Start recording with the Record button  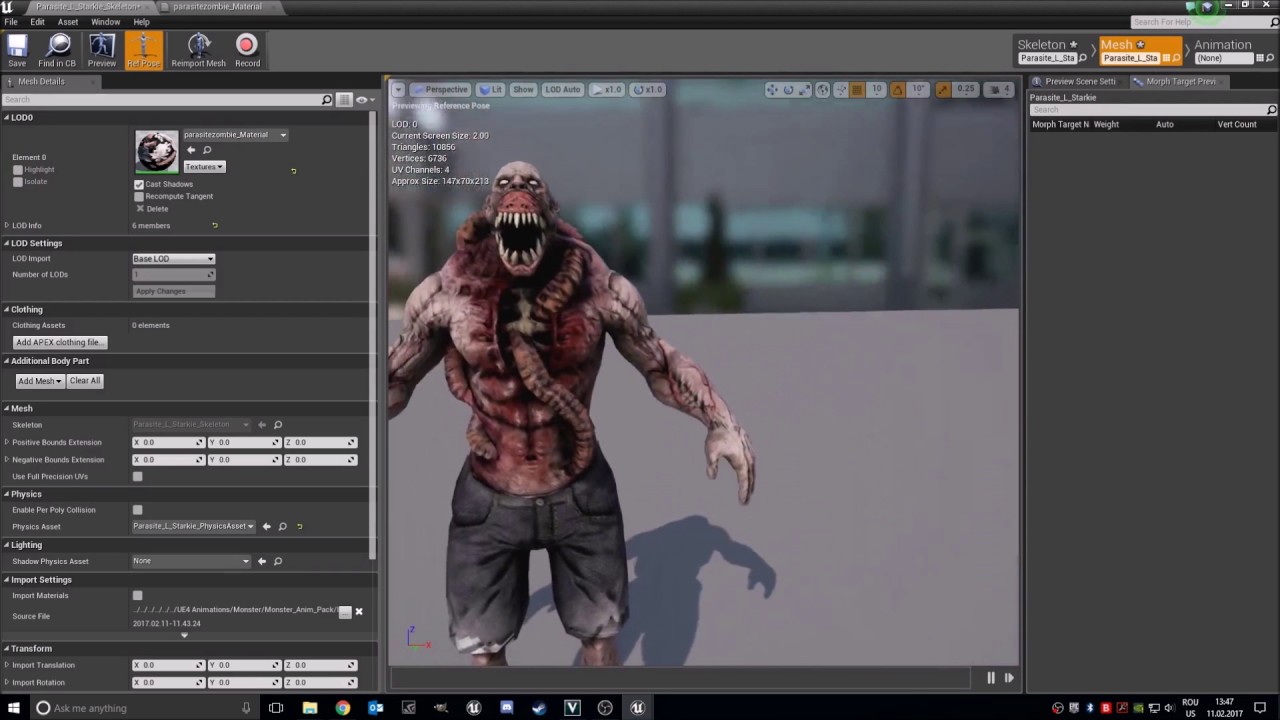pyautogui.click(x=247, y=50)
